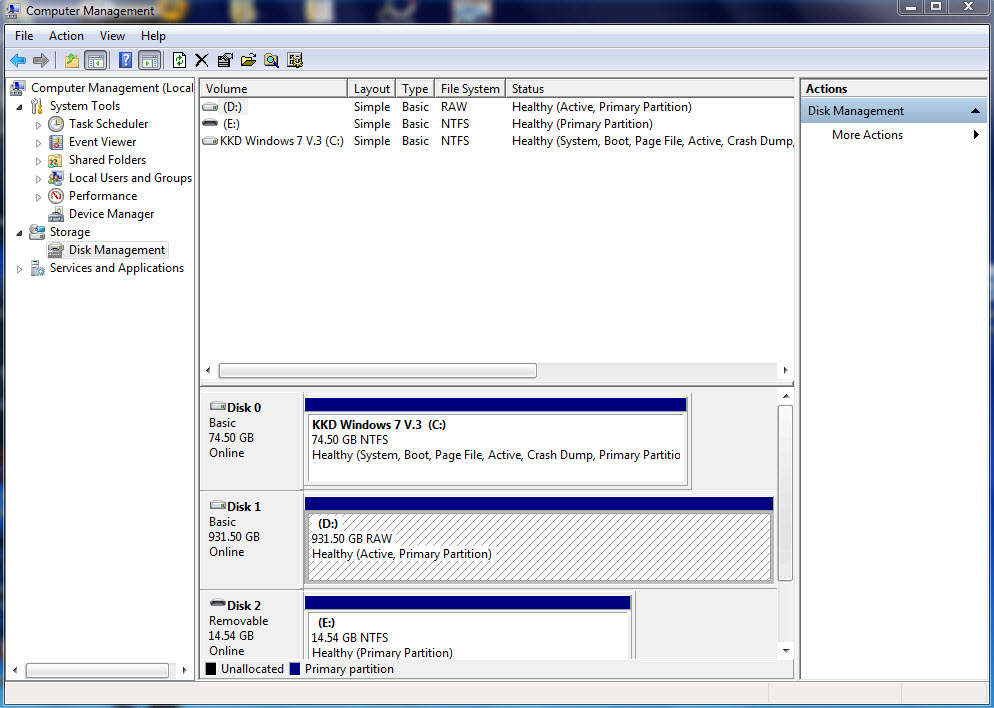
Task: Expand the Task Scheduler node arrow
Action: pyautogui.click(x=38, y=125)
